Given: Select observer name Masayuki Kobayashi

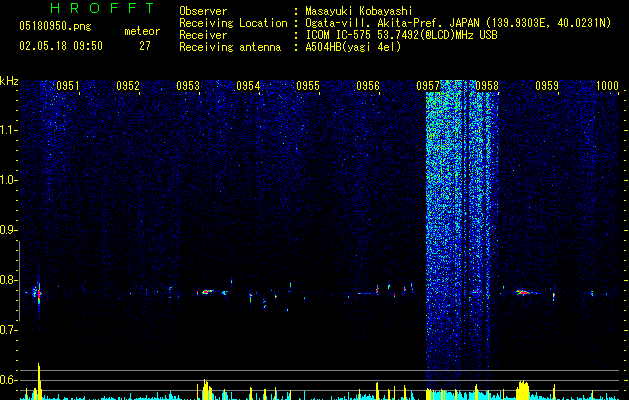Looking at the screenshot, I should pos(359,11).
